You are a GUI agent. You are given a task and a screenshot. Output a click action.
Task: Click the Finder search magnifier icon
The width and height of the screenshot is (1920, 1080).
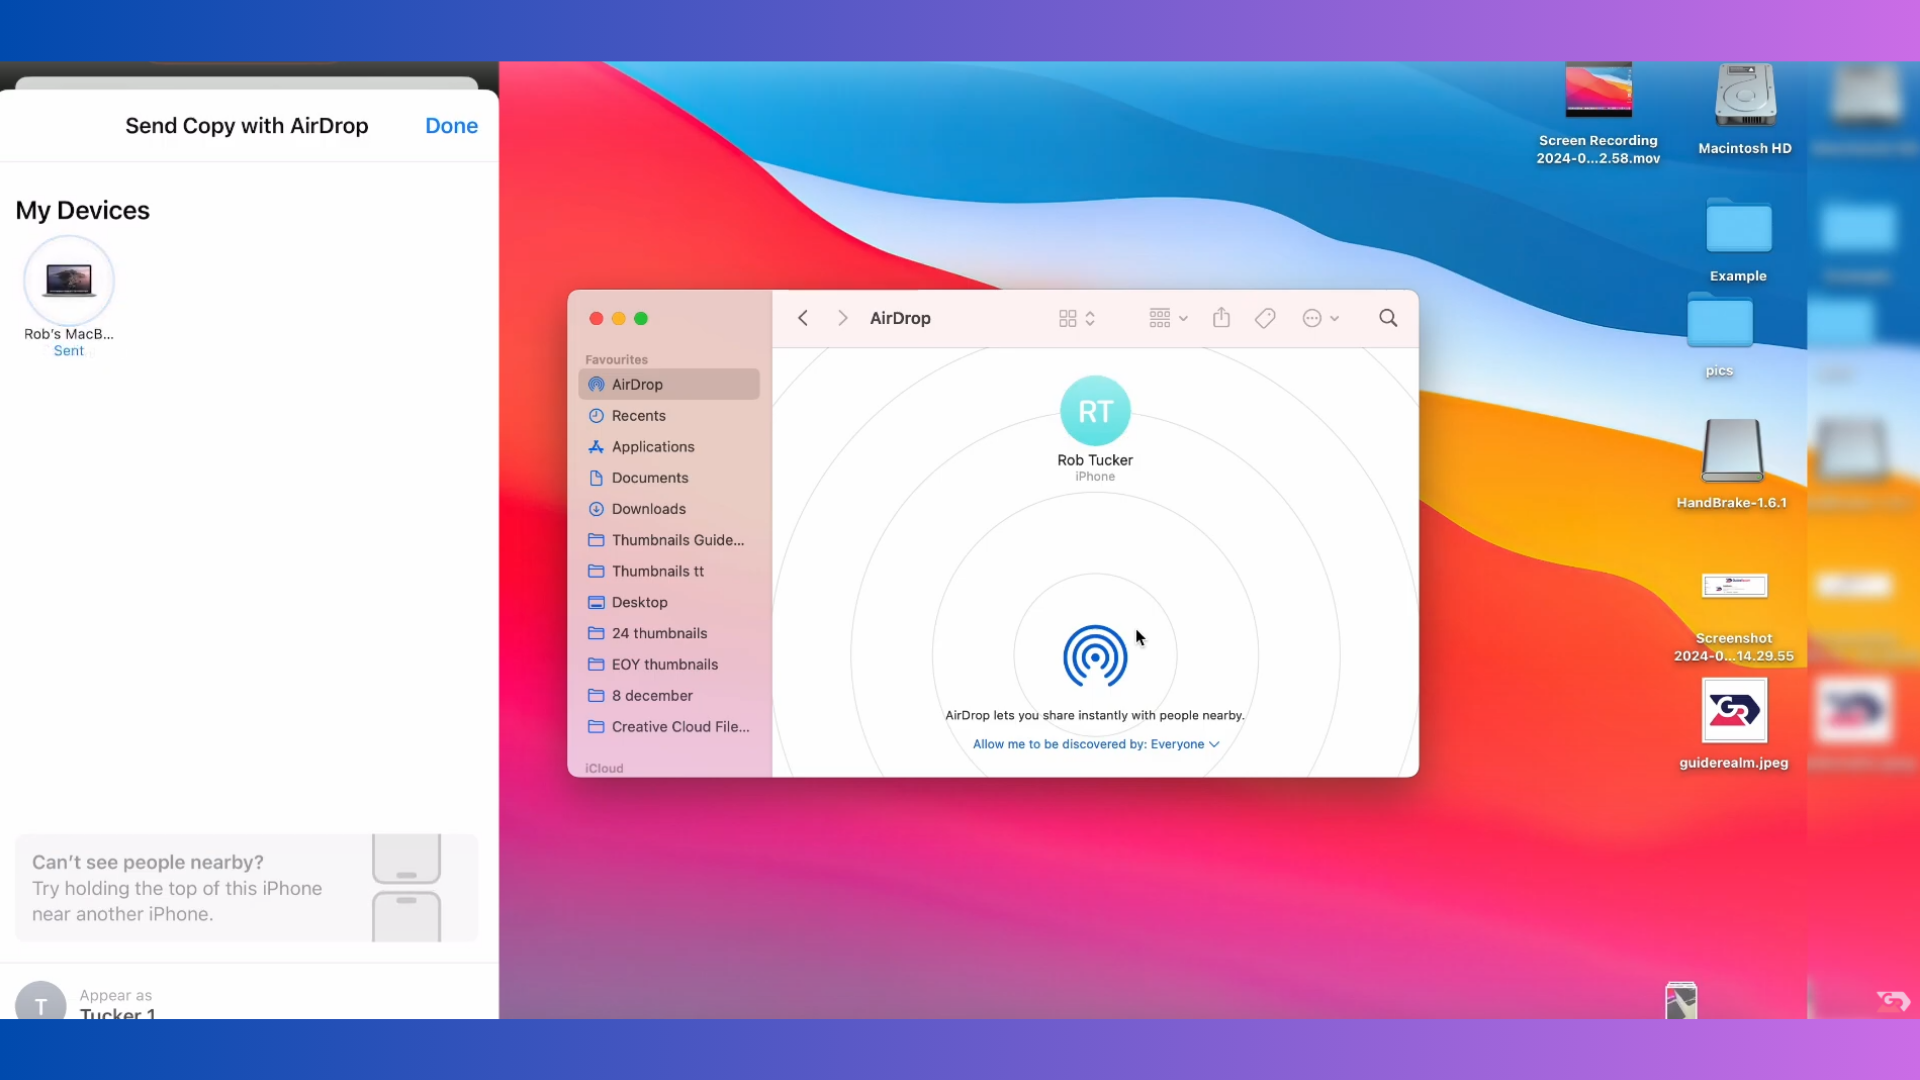[1388, 318]
